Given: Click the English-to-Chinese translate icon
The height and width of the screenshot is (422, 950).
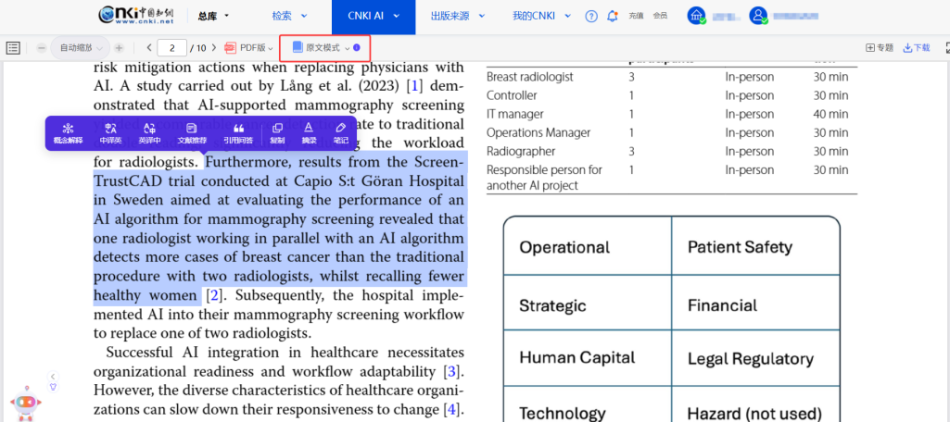Looking at the screenshot, I should (150, 132).
